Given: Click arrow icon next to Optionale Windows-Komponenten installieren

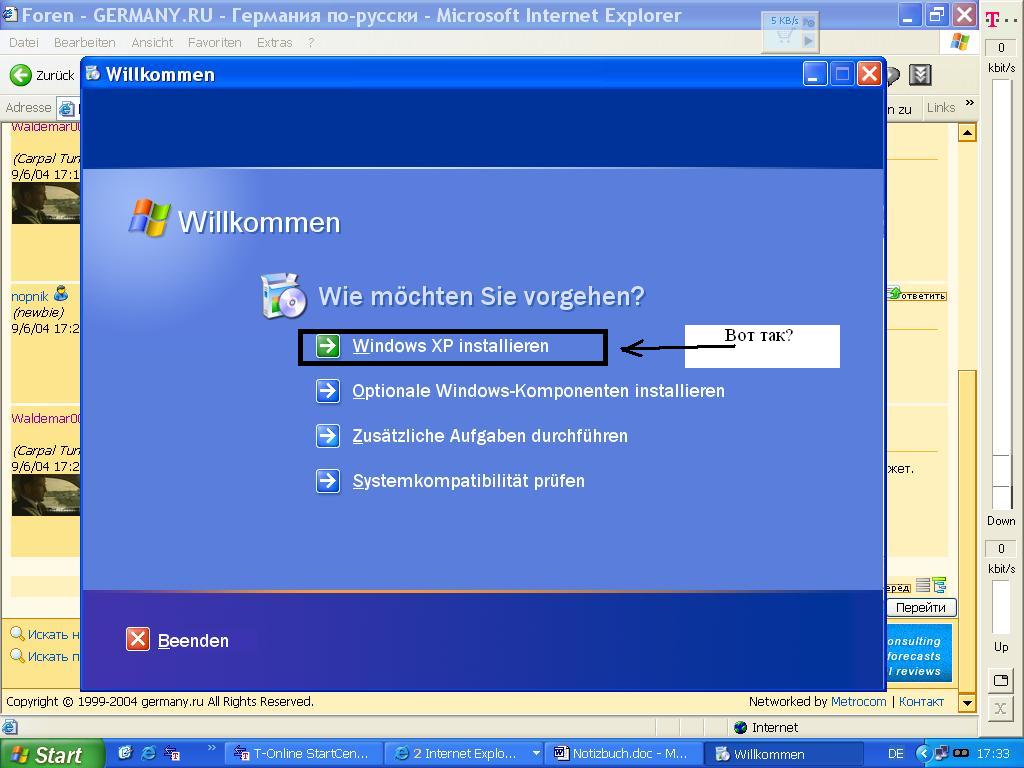Looking at the screenshot, I should [x=328, y=391].
